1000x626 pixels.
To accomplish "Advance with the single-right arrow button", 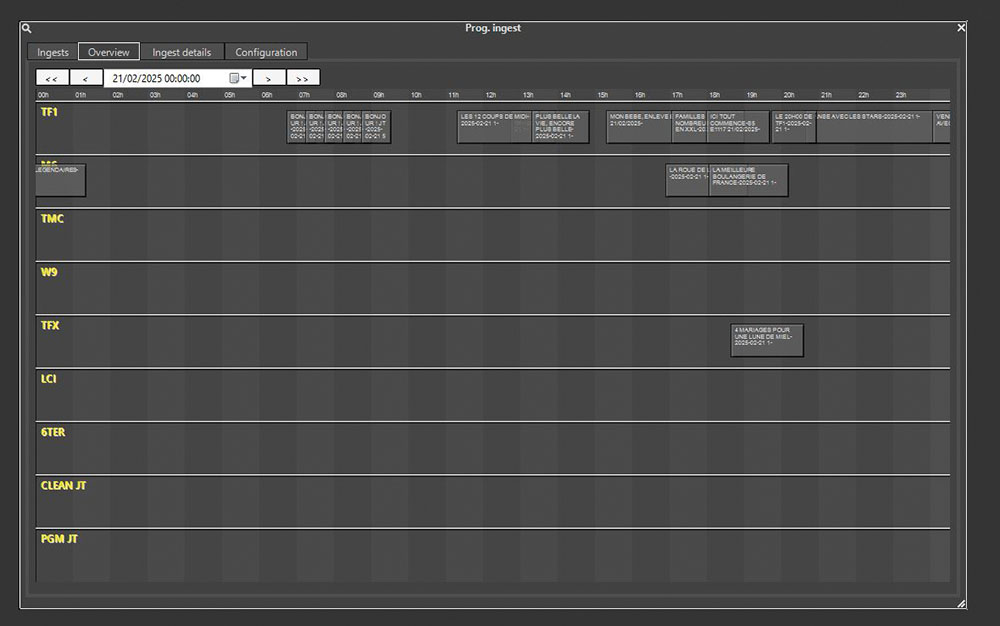I will pos(268,78).
